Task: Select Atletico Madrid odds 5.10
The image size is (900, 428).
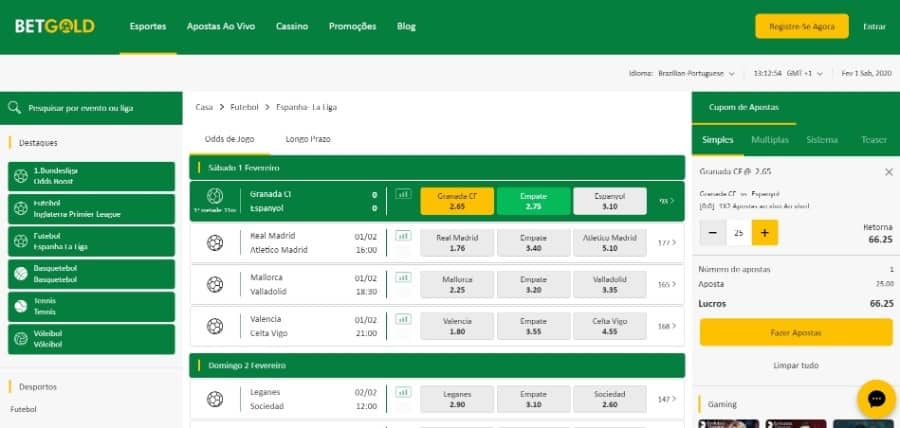Action: (610, 243)
